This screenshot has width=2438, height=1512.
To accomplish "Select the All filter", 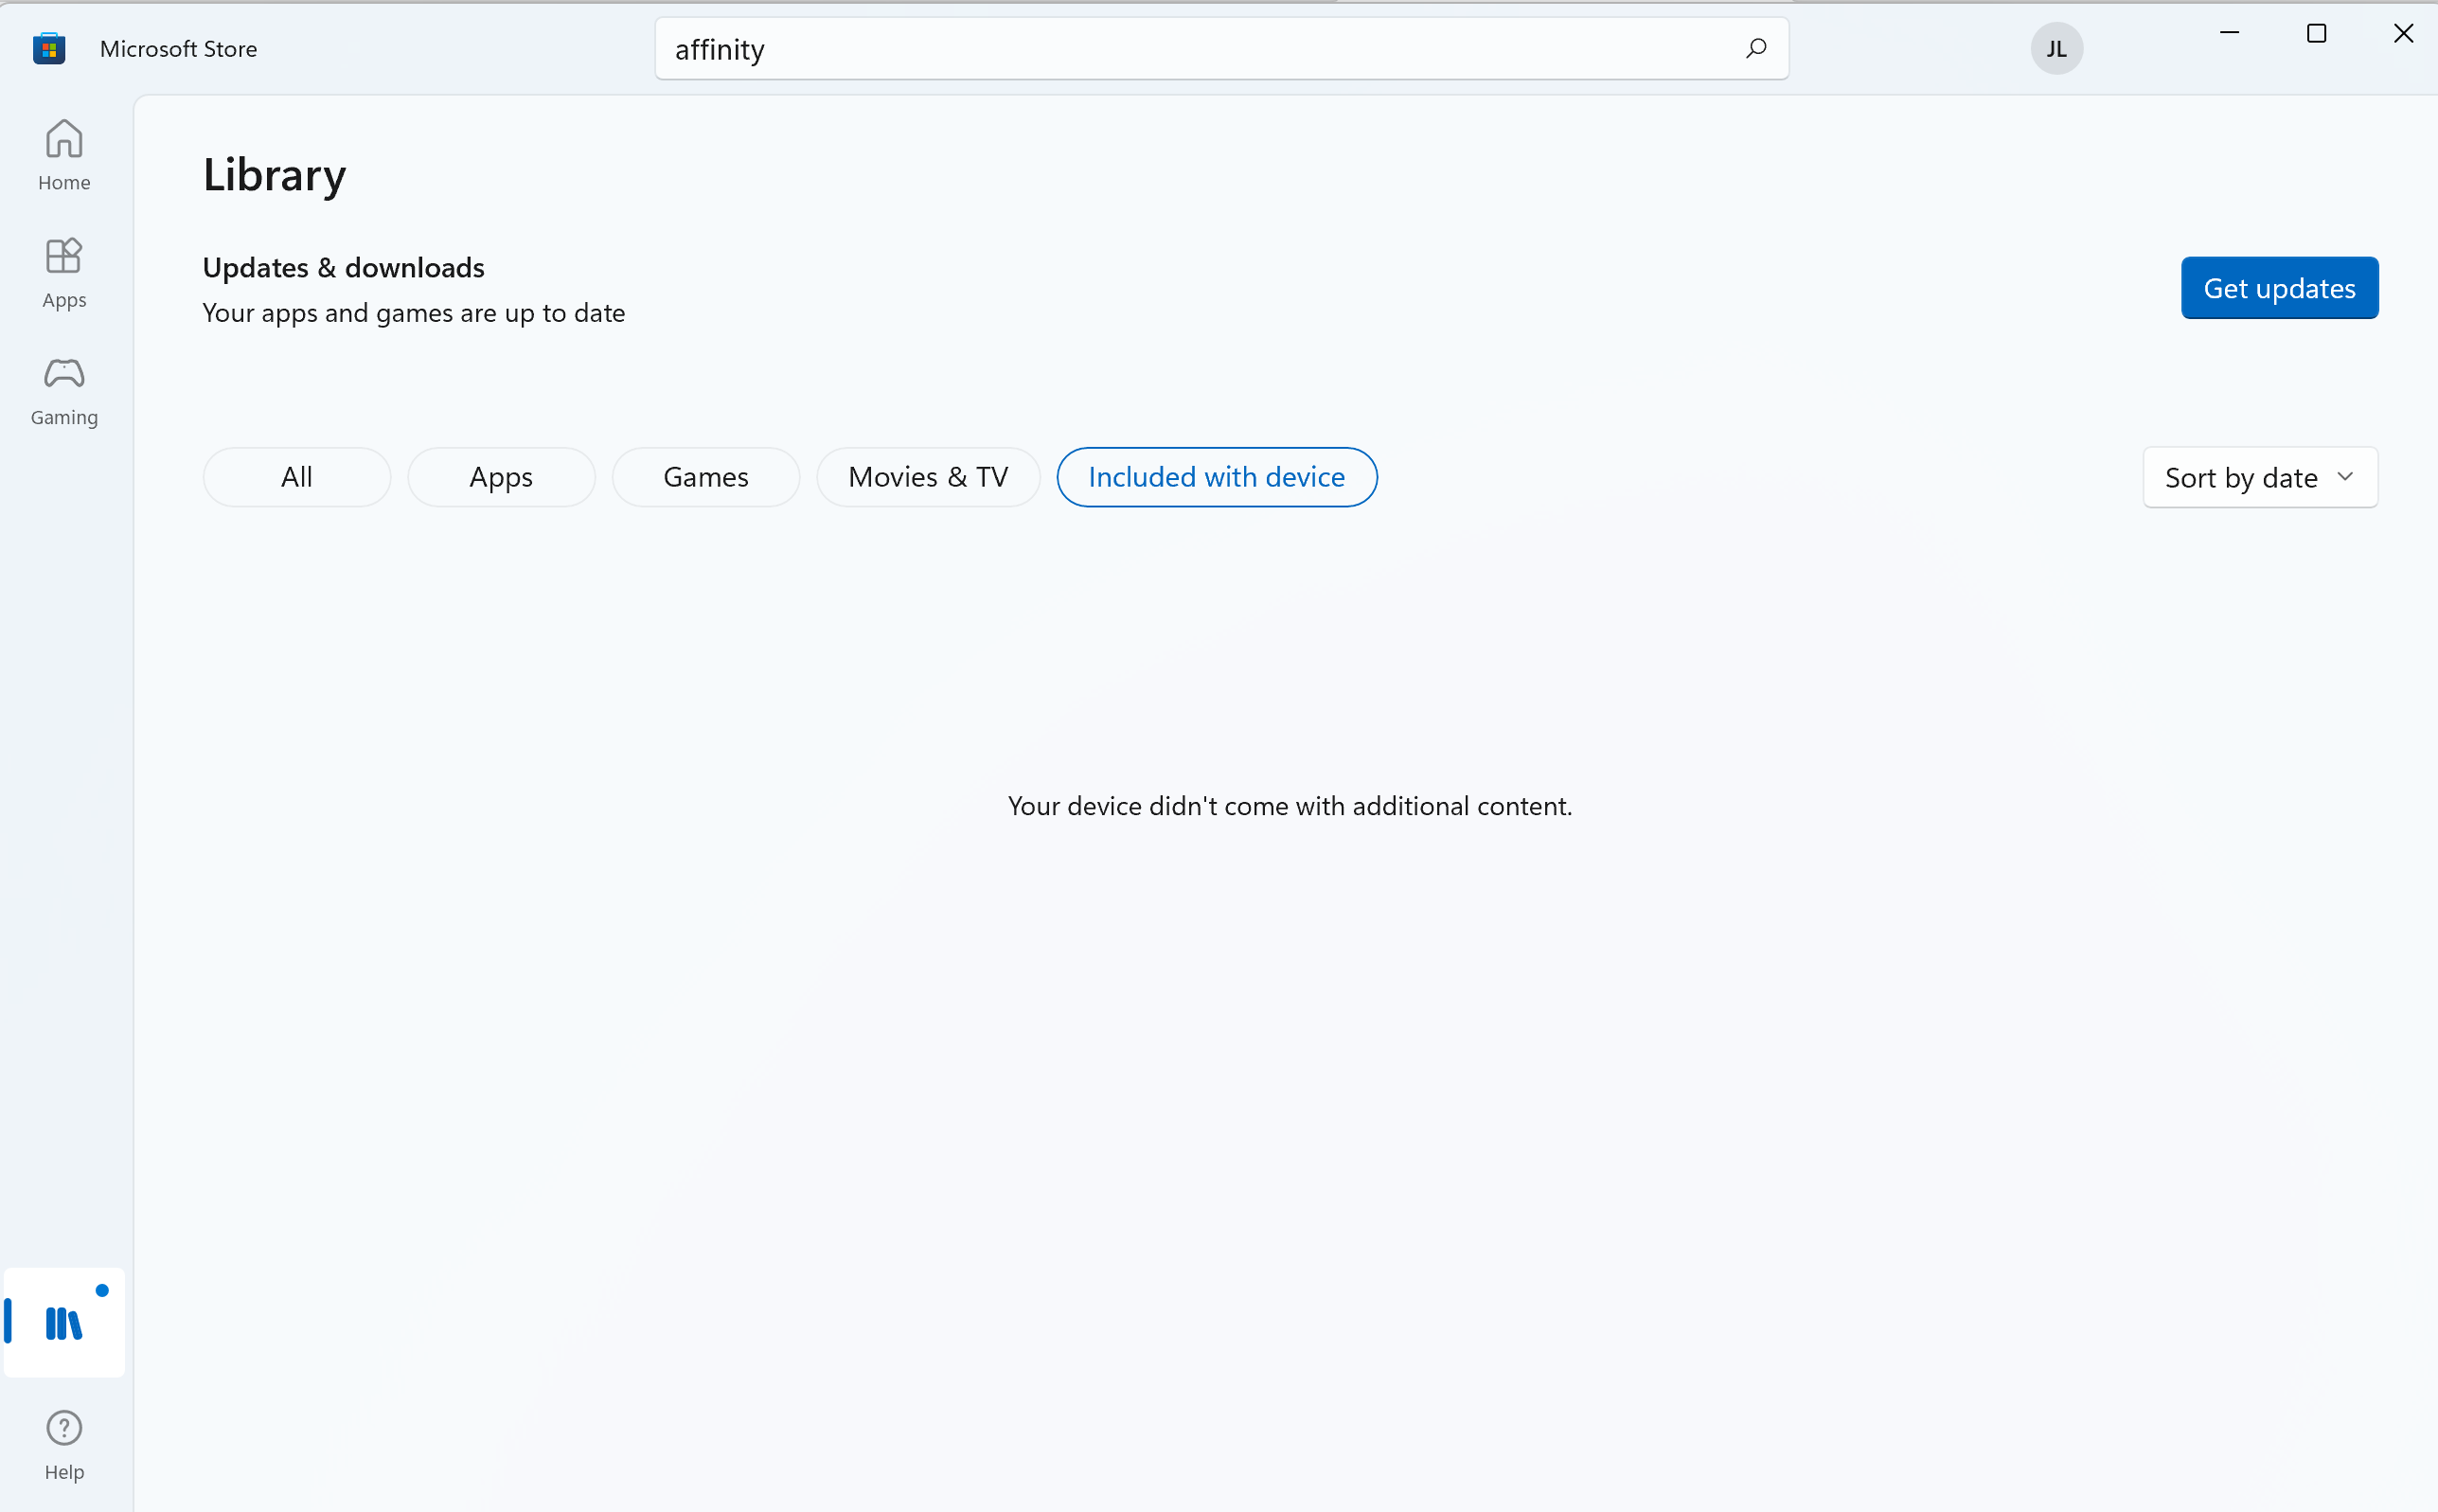I will click(x=296, y=477).
